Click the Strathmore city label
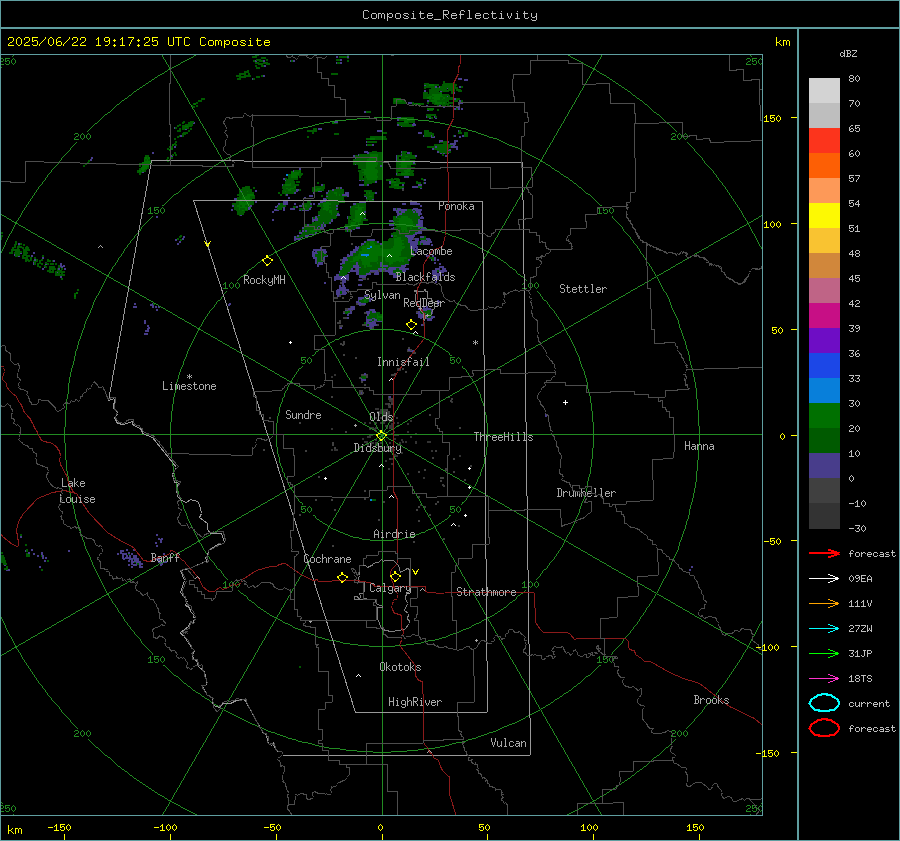 pyautogui.click(x=486, y=592)
